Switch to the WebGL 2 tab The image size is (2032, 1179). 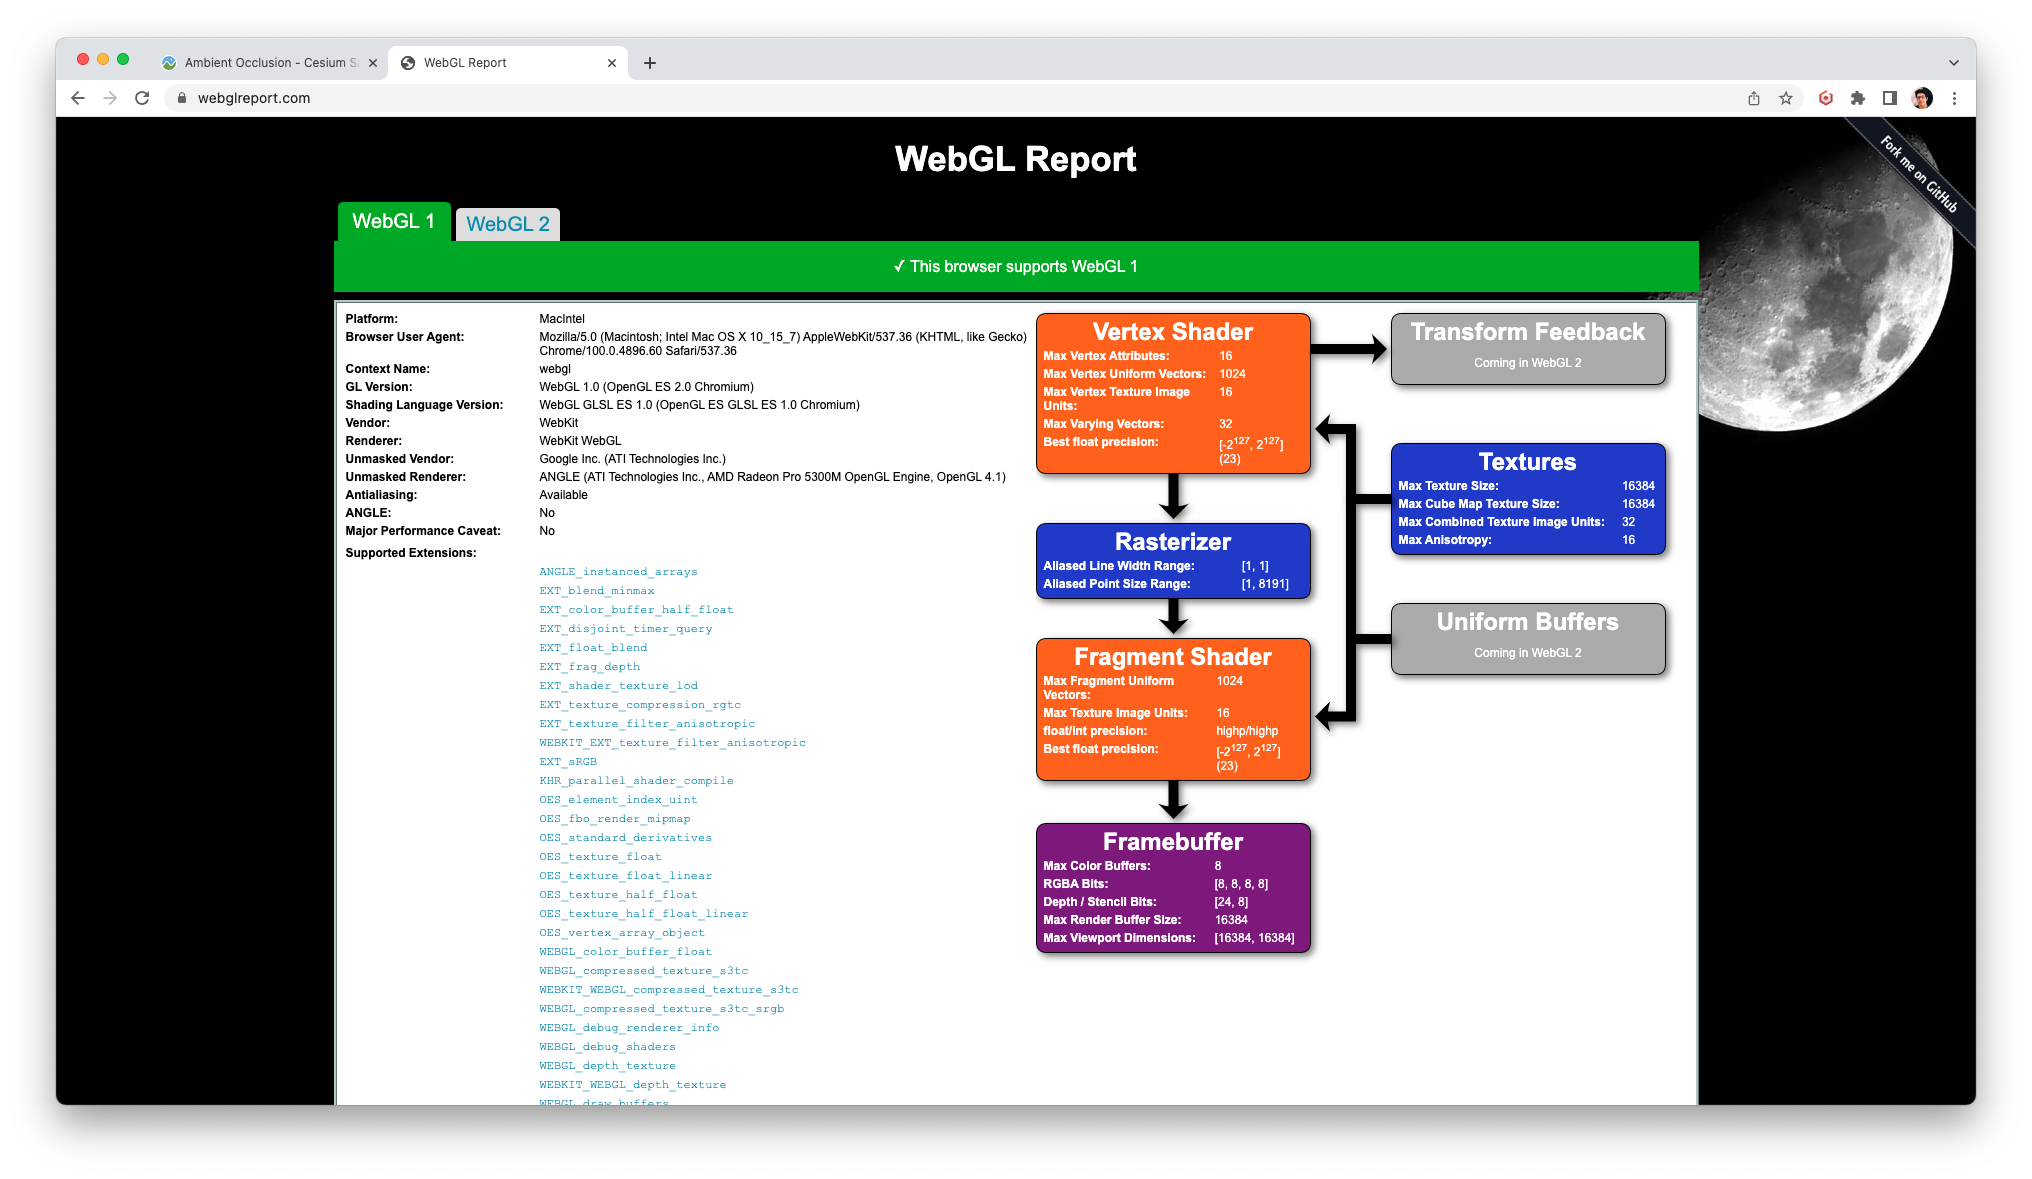point(507,223)
